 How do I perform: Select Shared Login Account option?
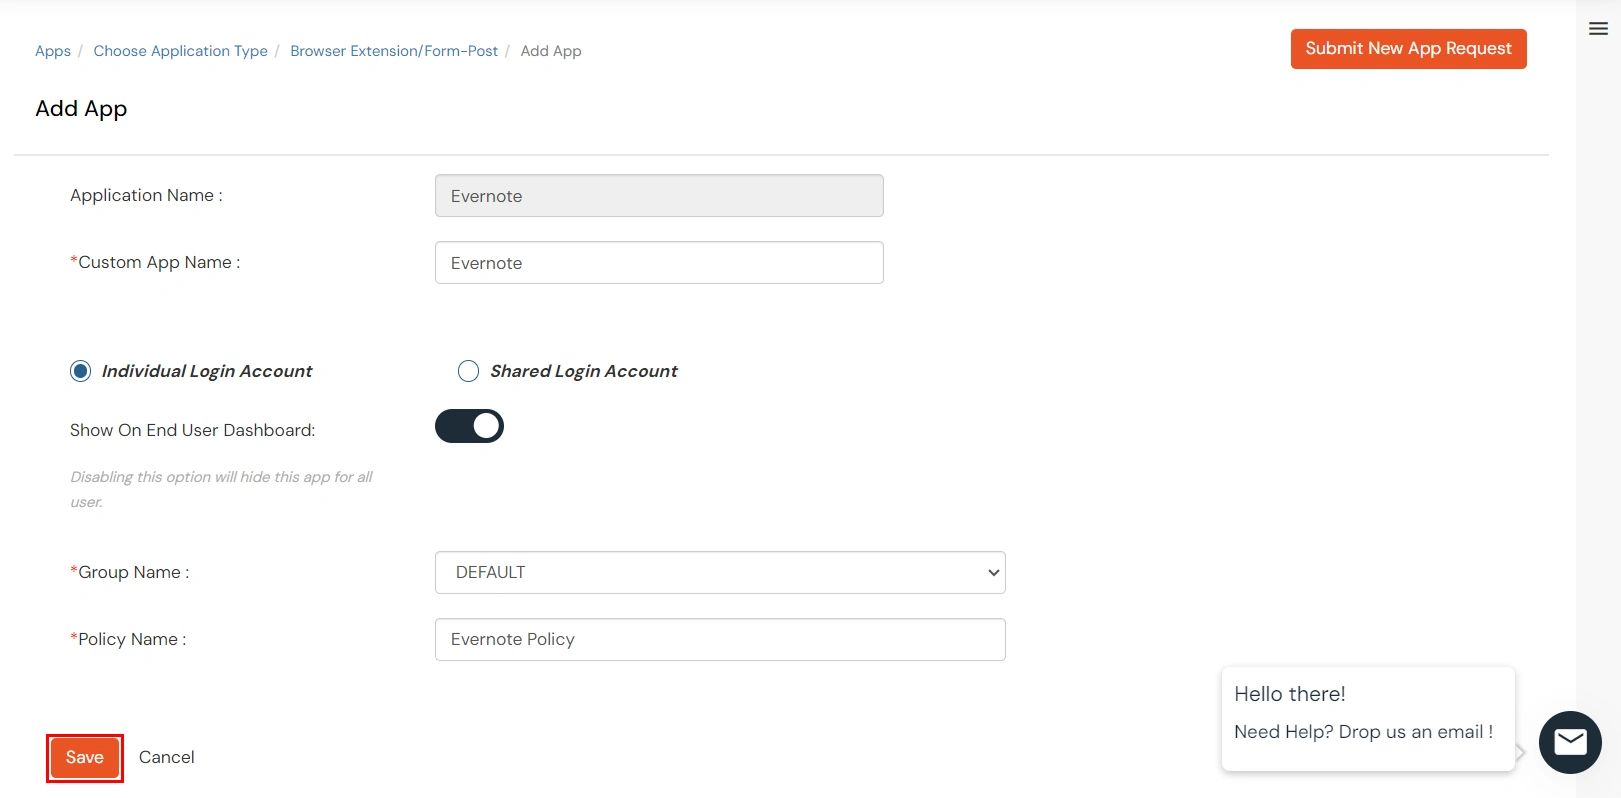468,371
